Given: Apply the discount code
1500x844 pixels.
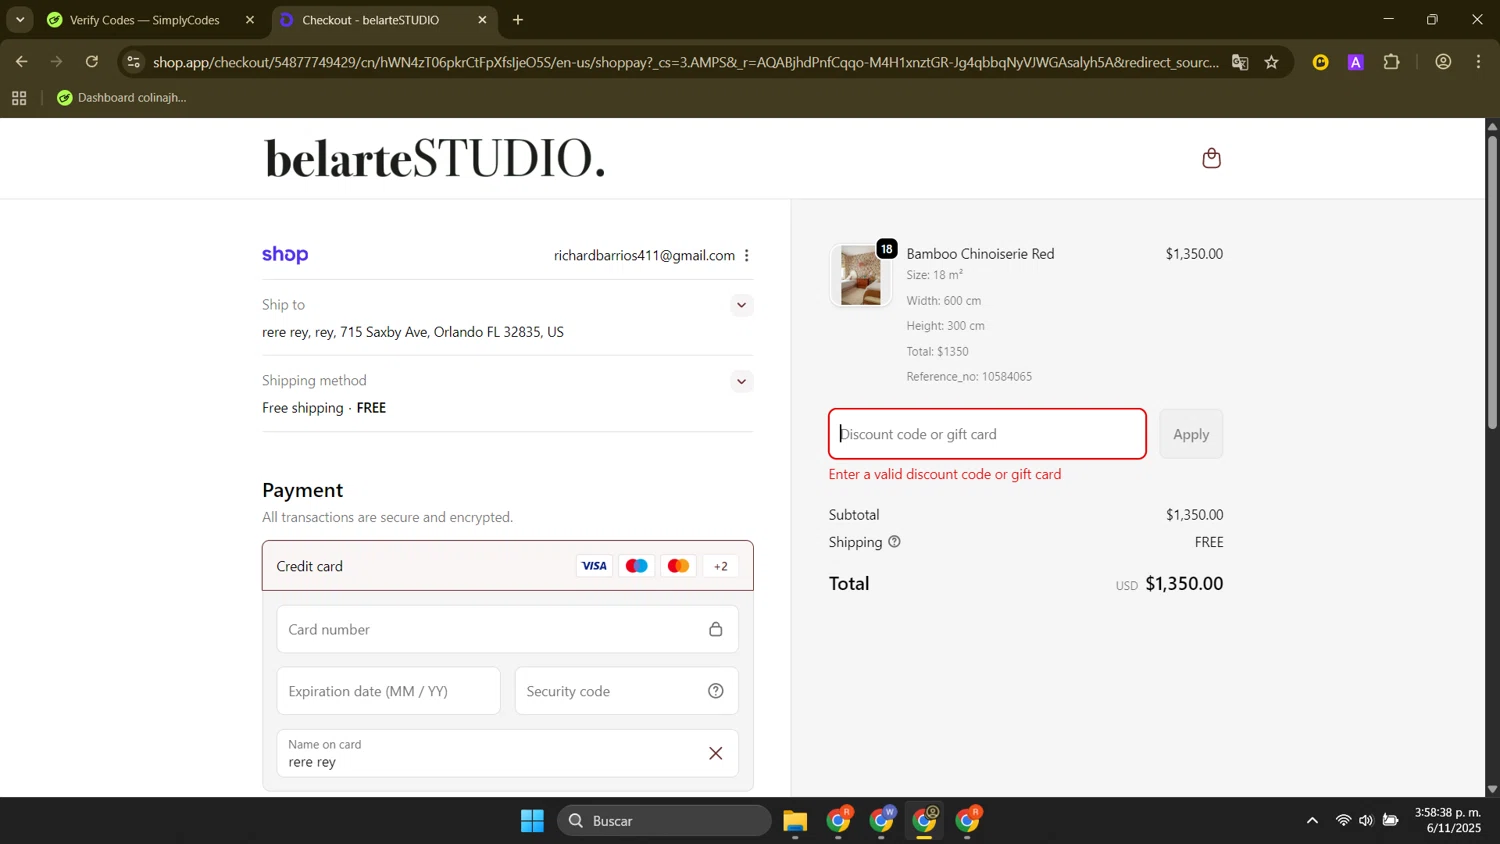Looking at the screenshot, I should tap(1191, 434).
